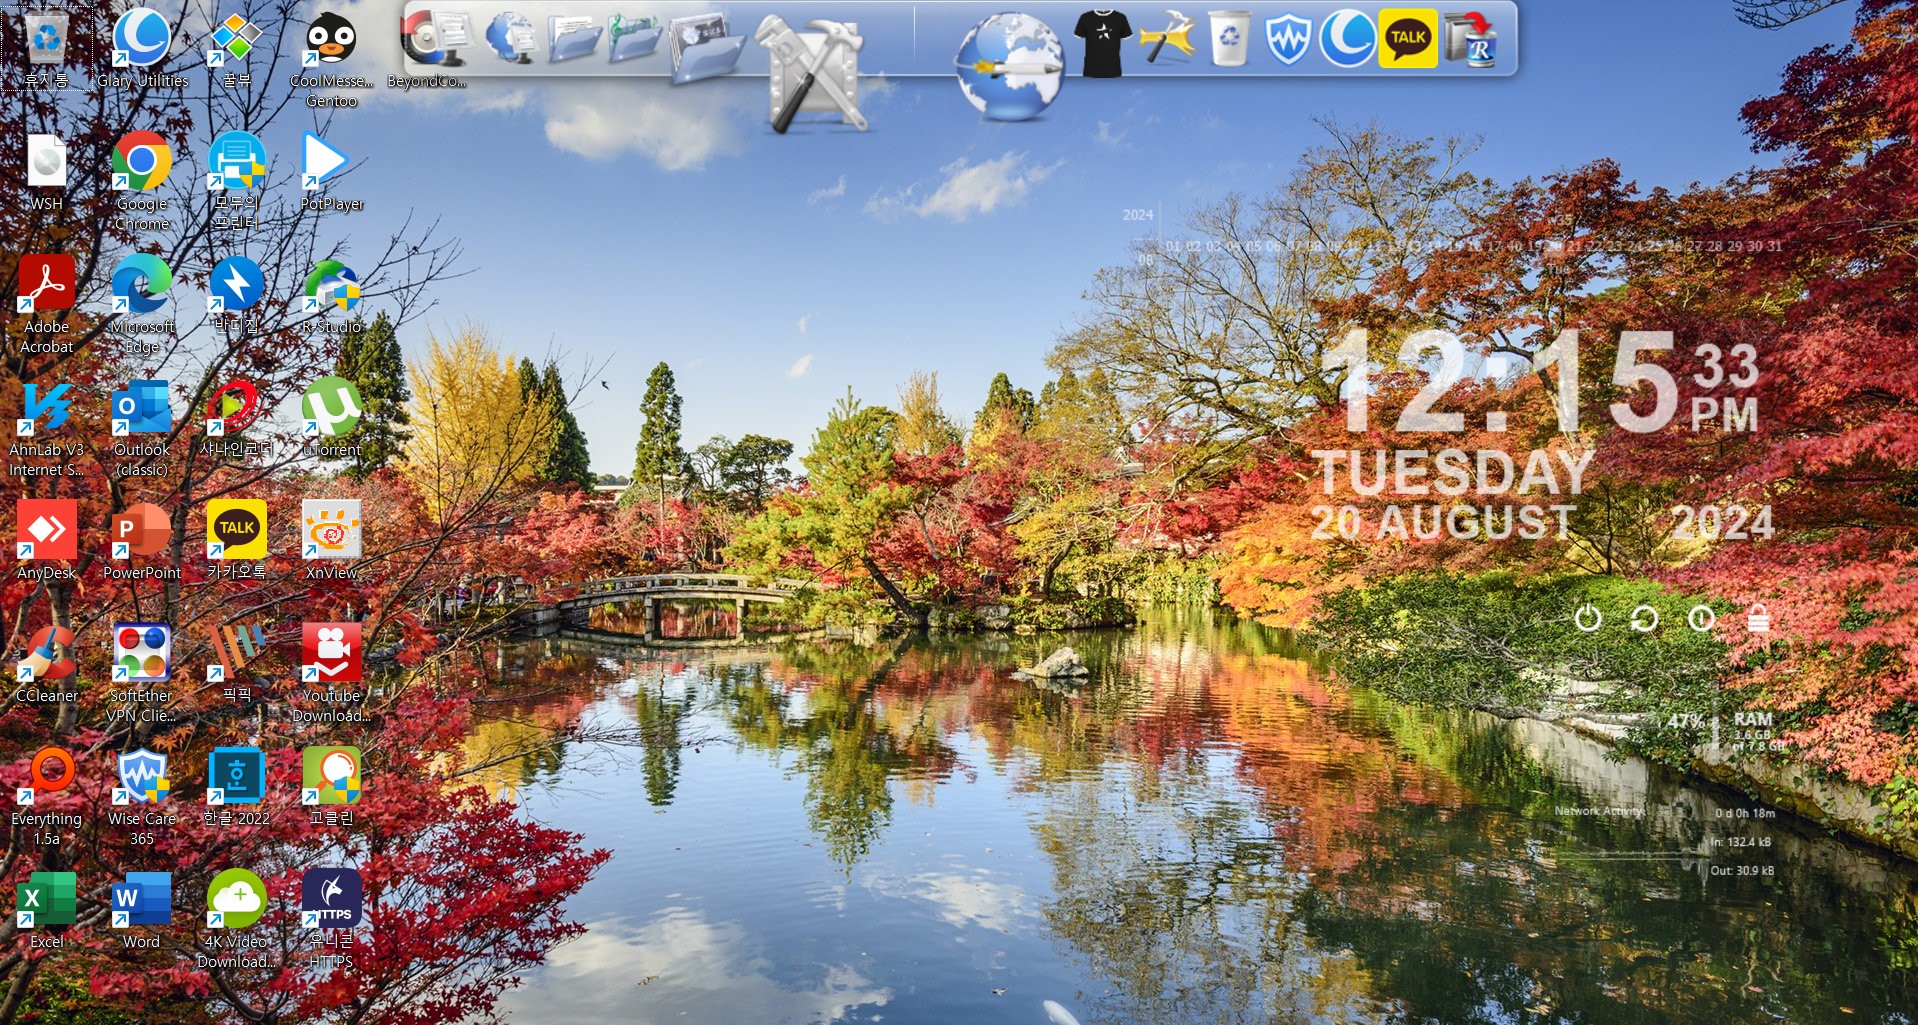Open the 꿀뷰 image viewer shortcut
This screenshot has width=1918, height=1025.
[236, 46]
